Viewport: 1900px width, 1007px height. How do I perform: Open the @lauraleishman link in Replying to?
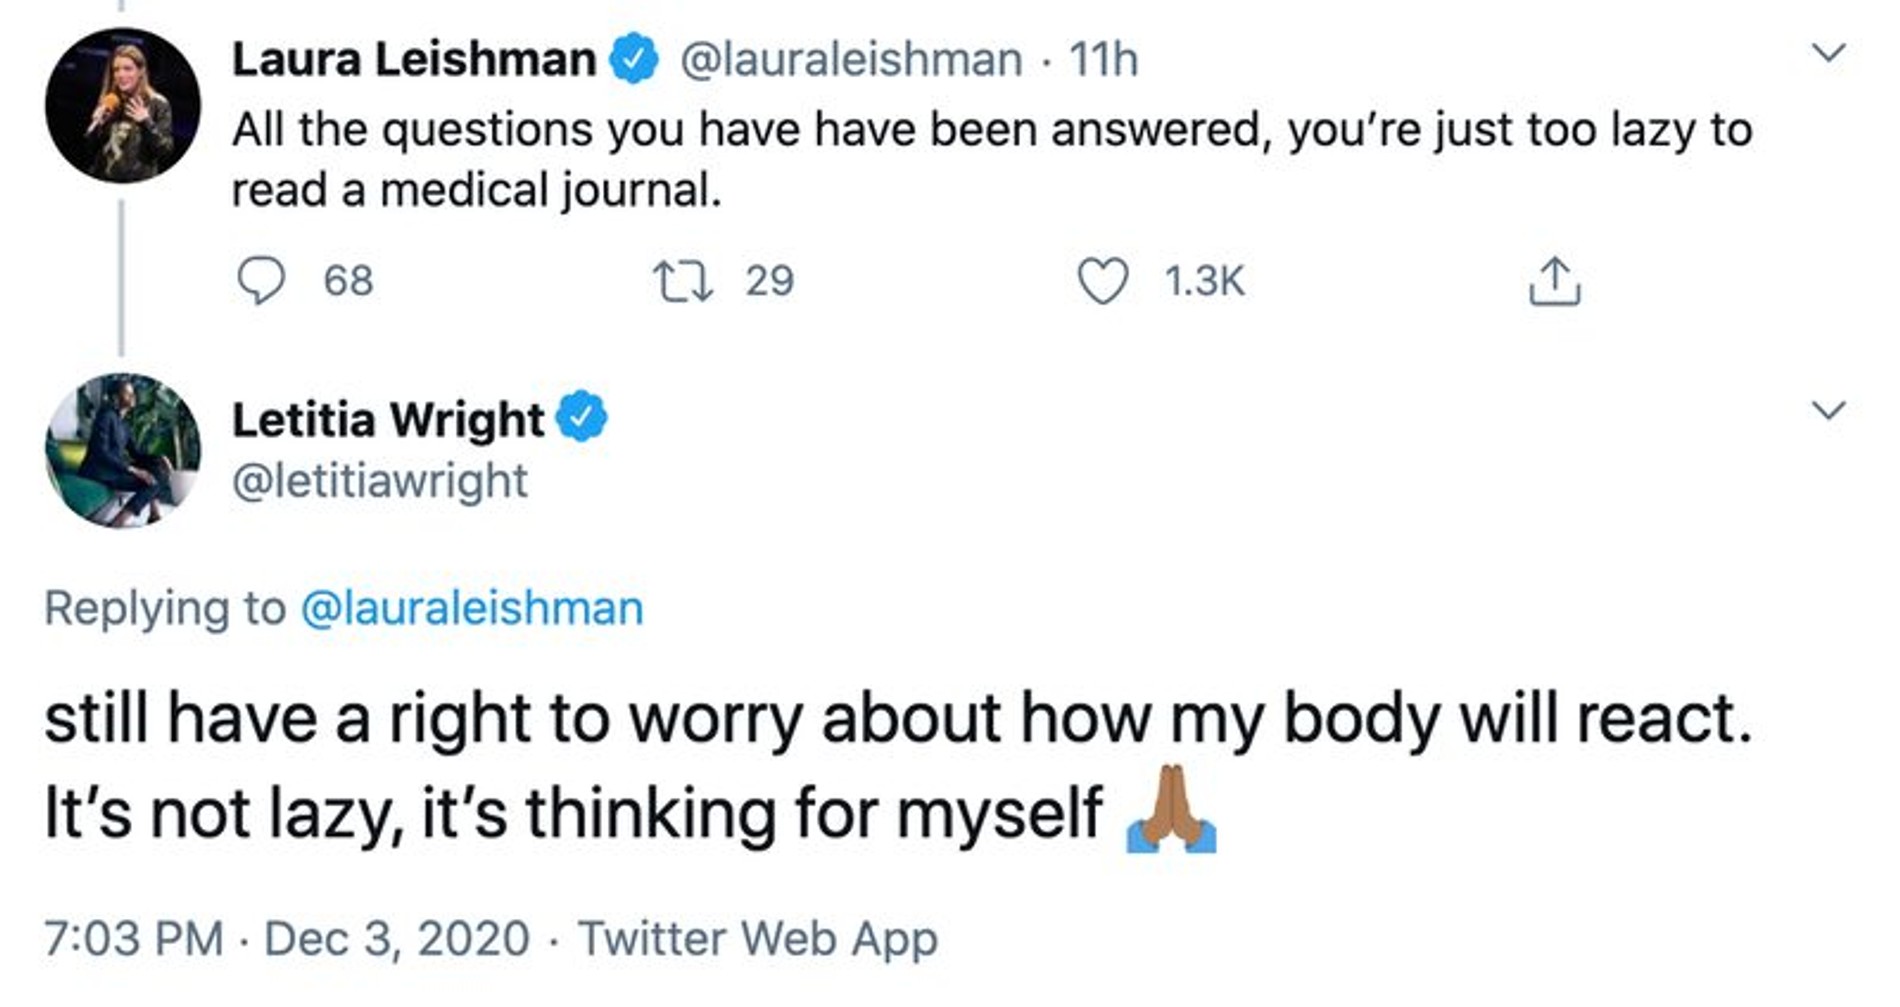[x=472, y=608]
